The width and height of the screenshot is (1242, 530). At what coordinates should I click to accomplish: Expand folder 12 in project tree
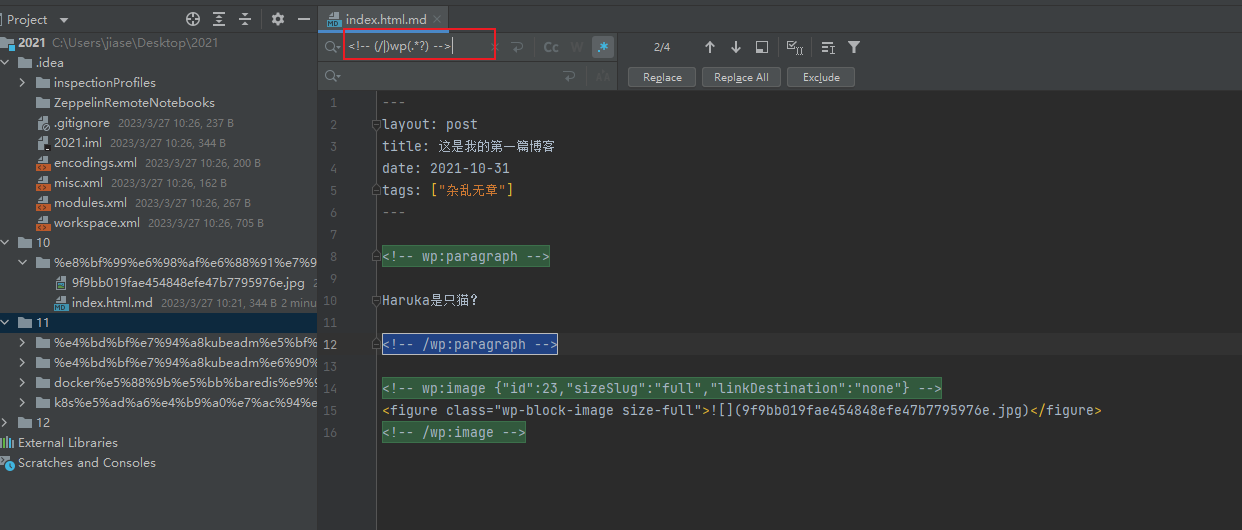coord(6,423)
